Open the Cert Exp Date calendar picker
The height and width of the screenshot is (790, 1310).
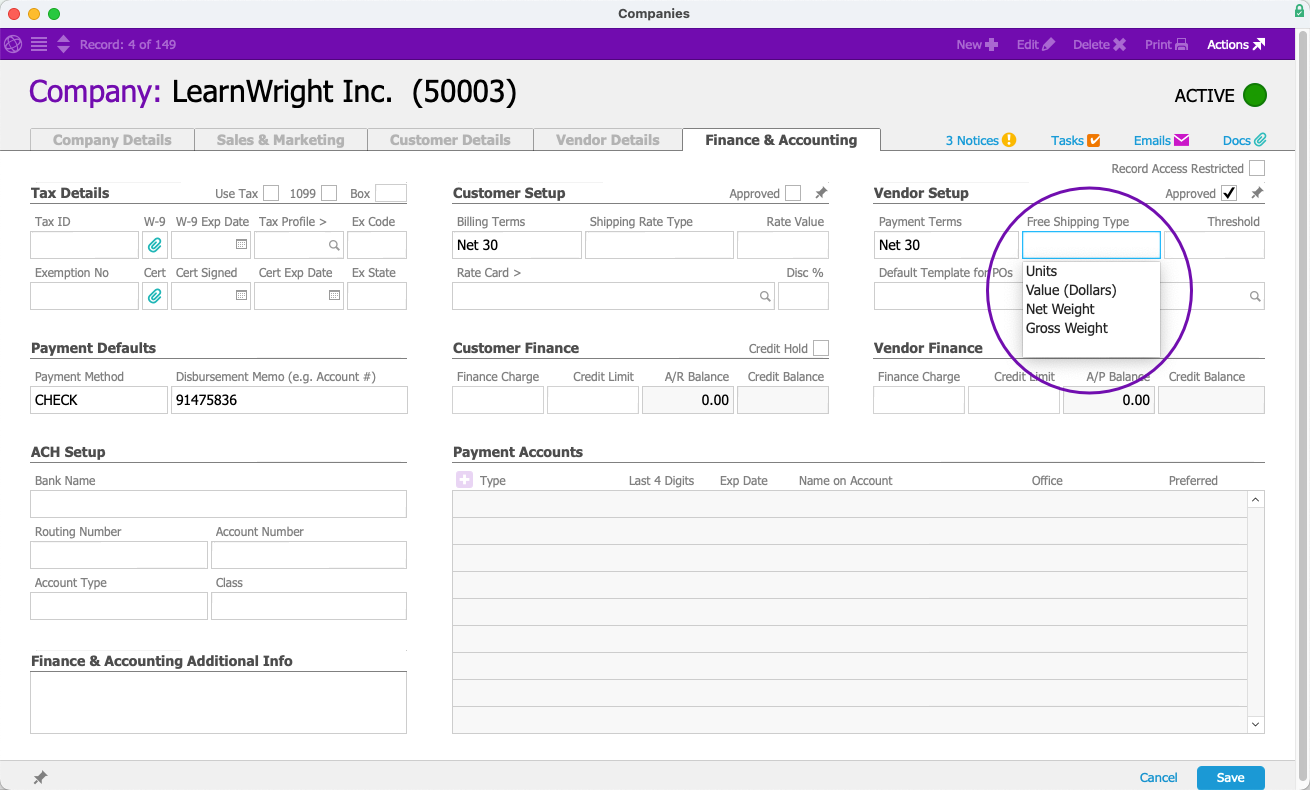pos(334,295)
